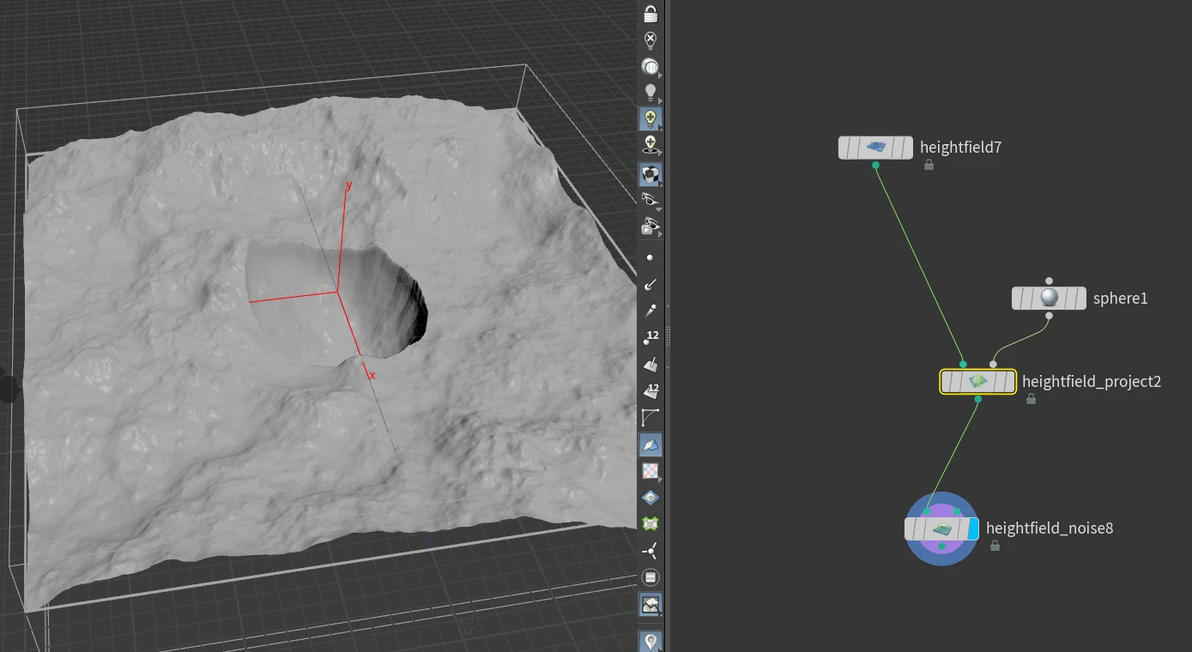Click the point numbers '12' icon
This screenshot has width=1192, height=652.
(650, 337)
